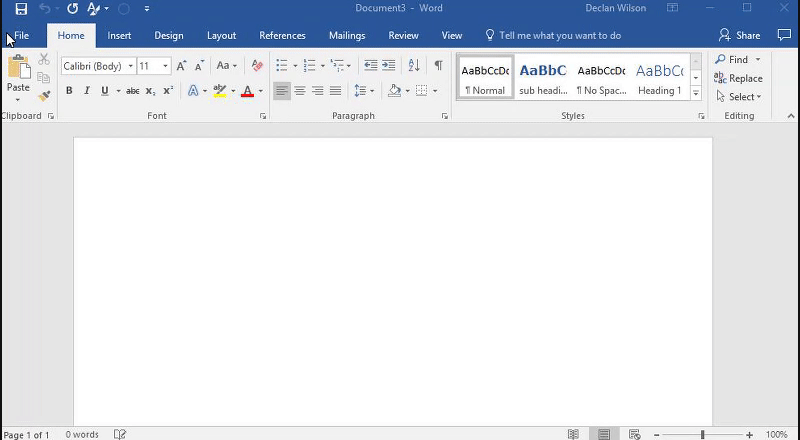Apply the Text Effects outlined A icon
The width and height of the screenshot is (800, 440).
(194, 91)
